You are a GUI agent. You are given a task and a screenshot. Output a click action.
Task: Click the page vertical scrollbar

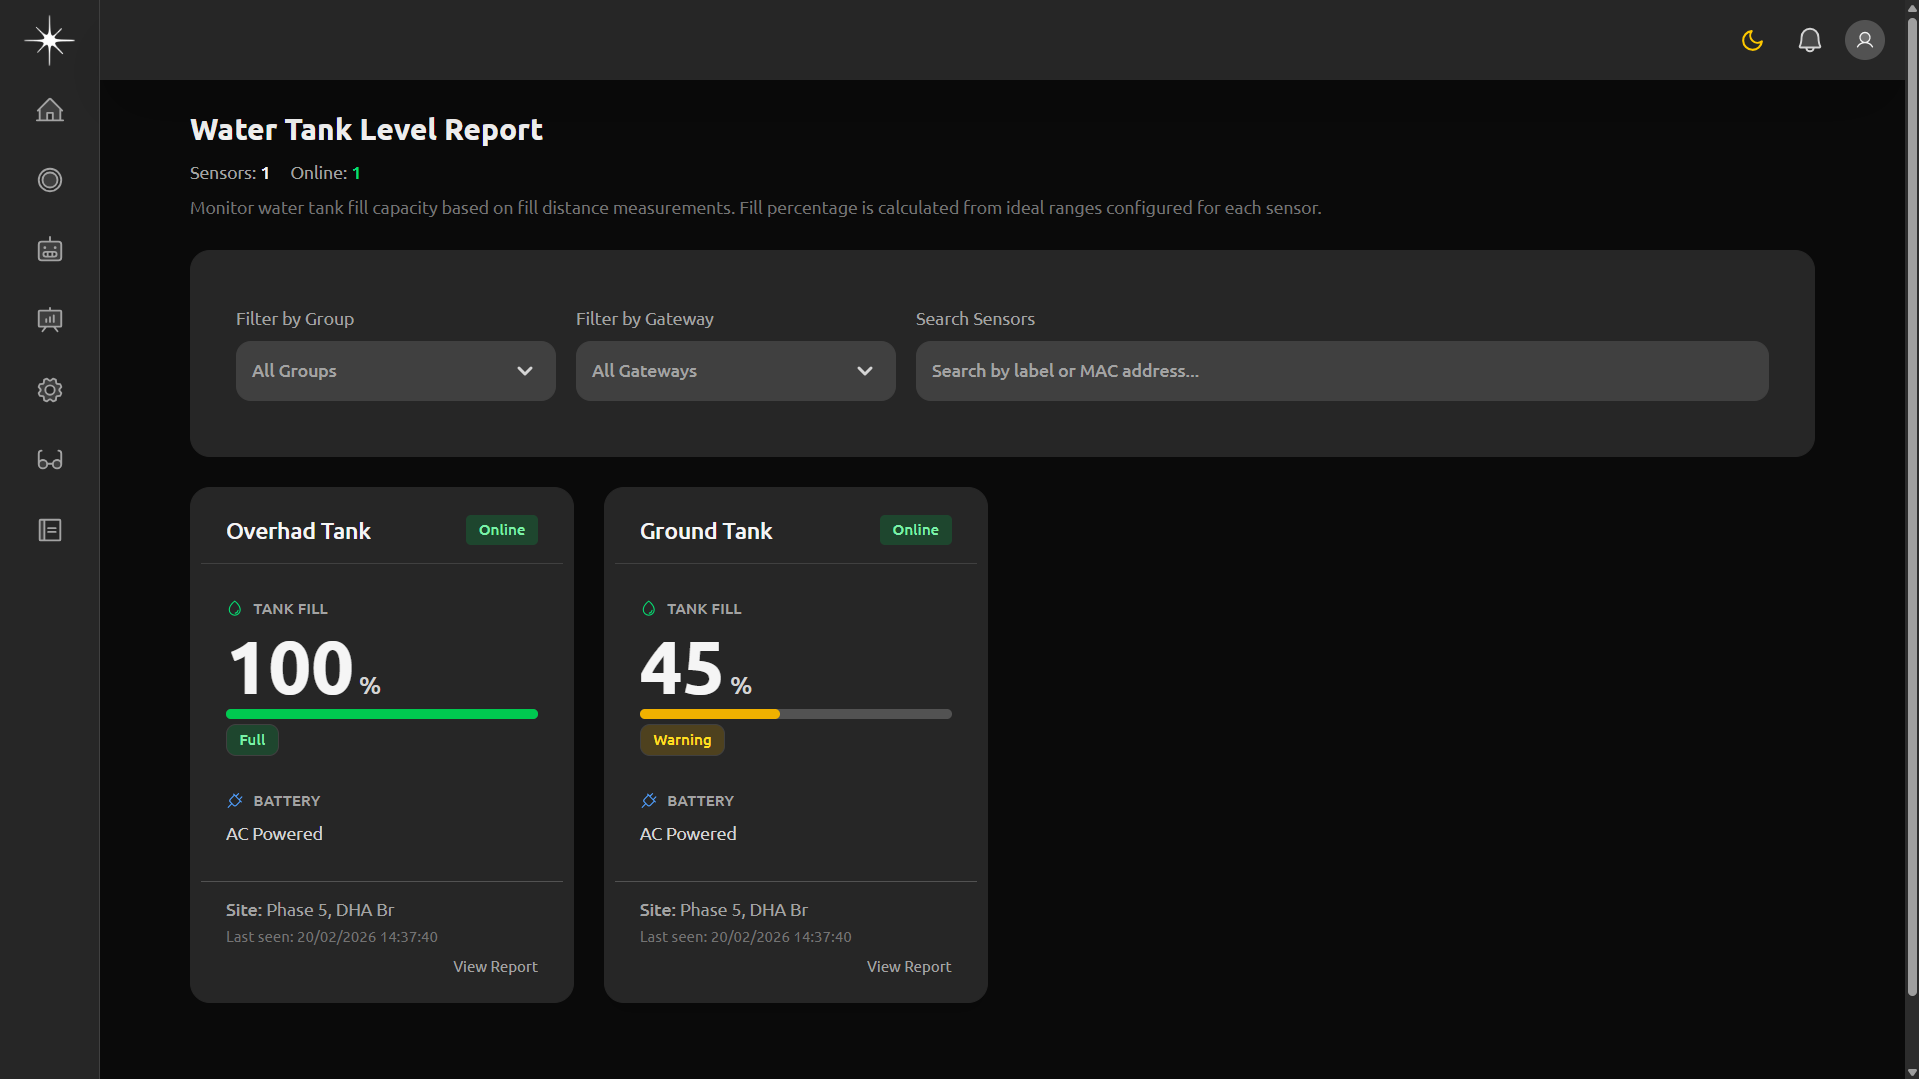click(x=1911, y=500)
